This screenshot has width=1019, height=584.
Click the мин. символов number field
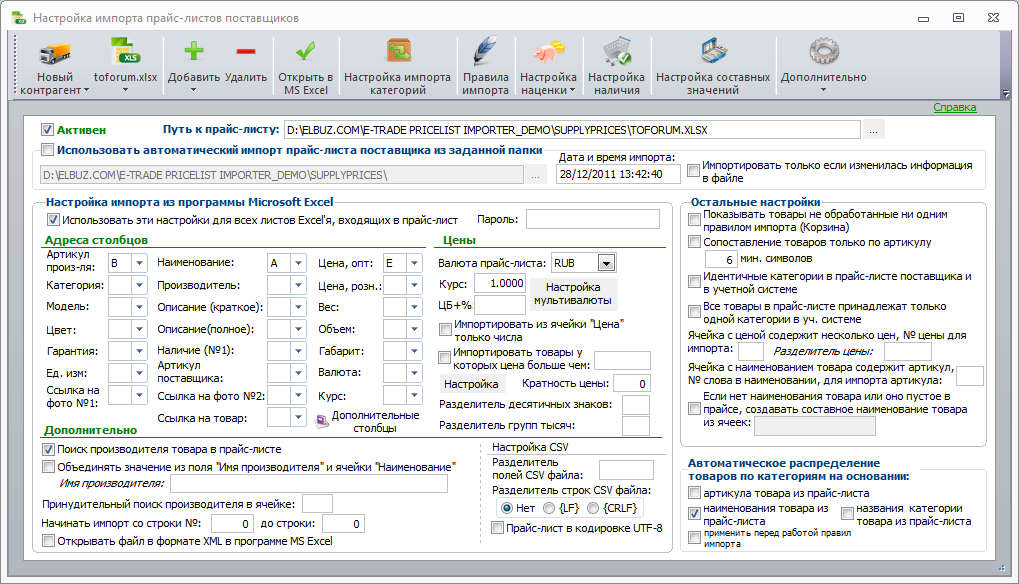tap(721, 259)
